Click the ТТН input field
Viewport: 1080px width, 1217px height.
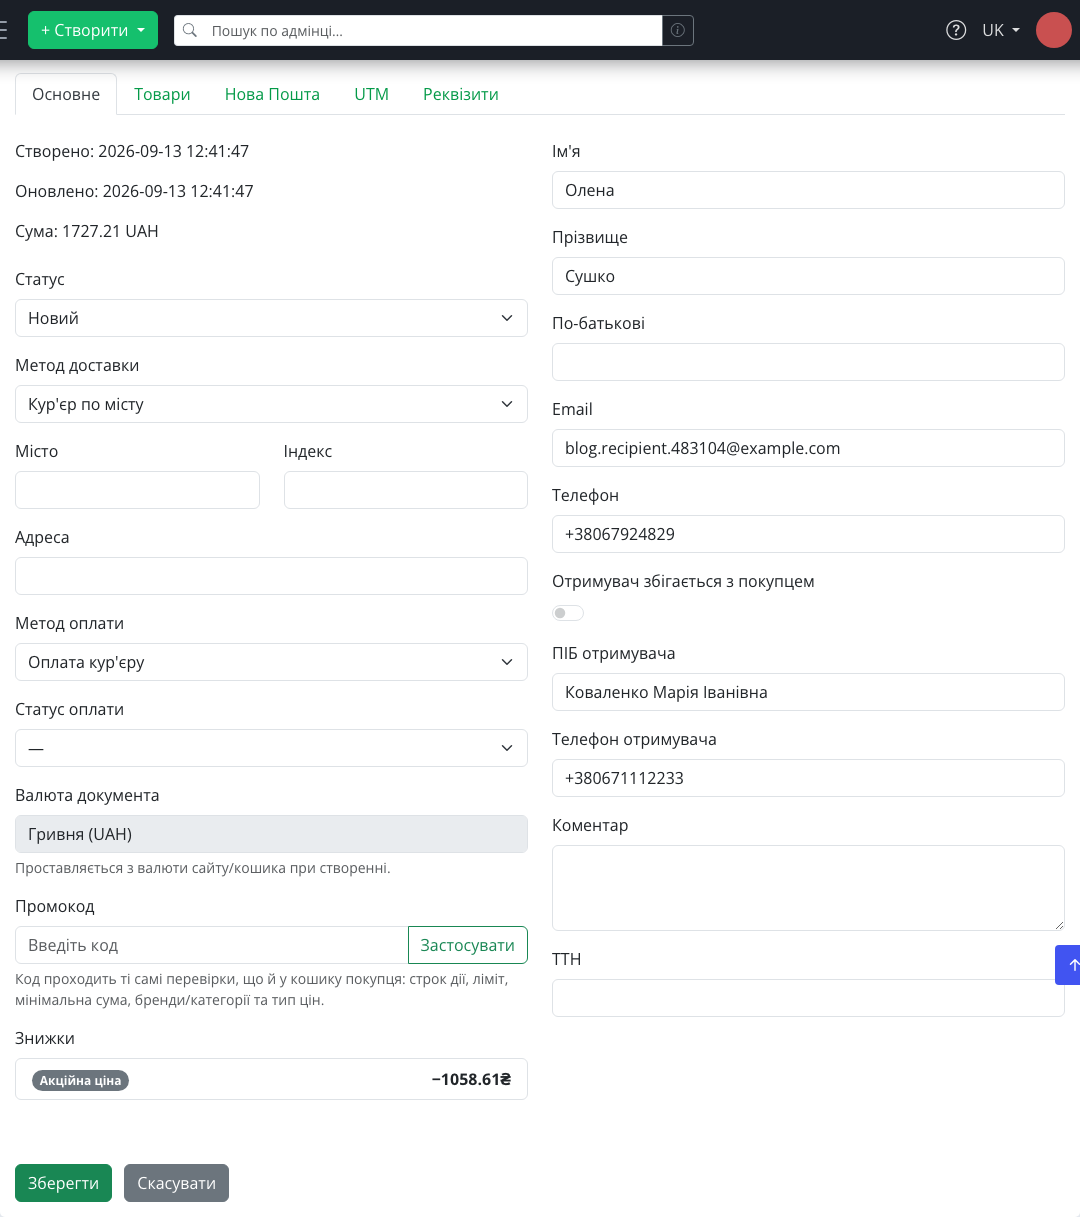point(808,998)
